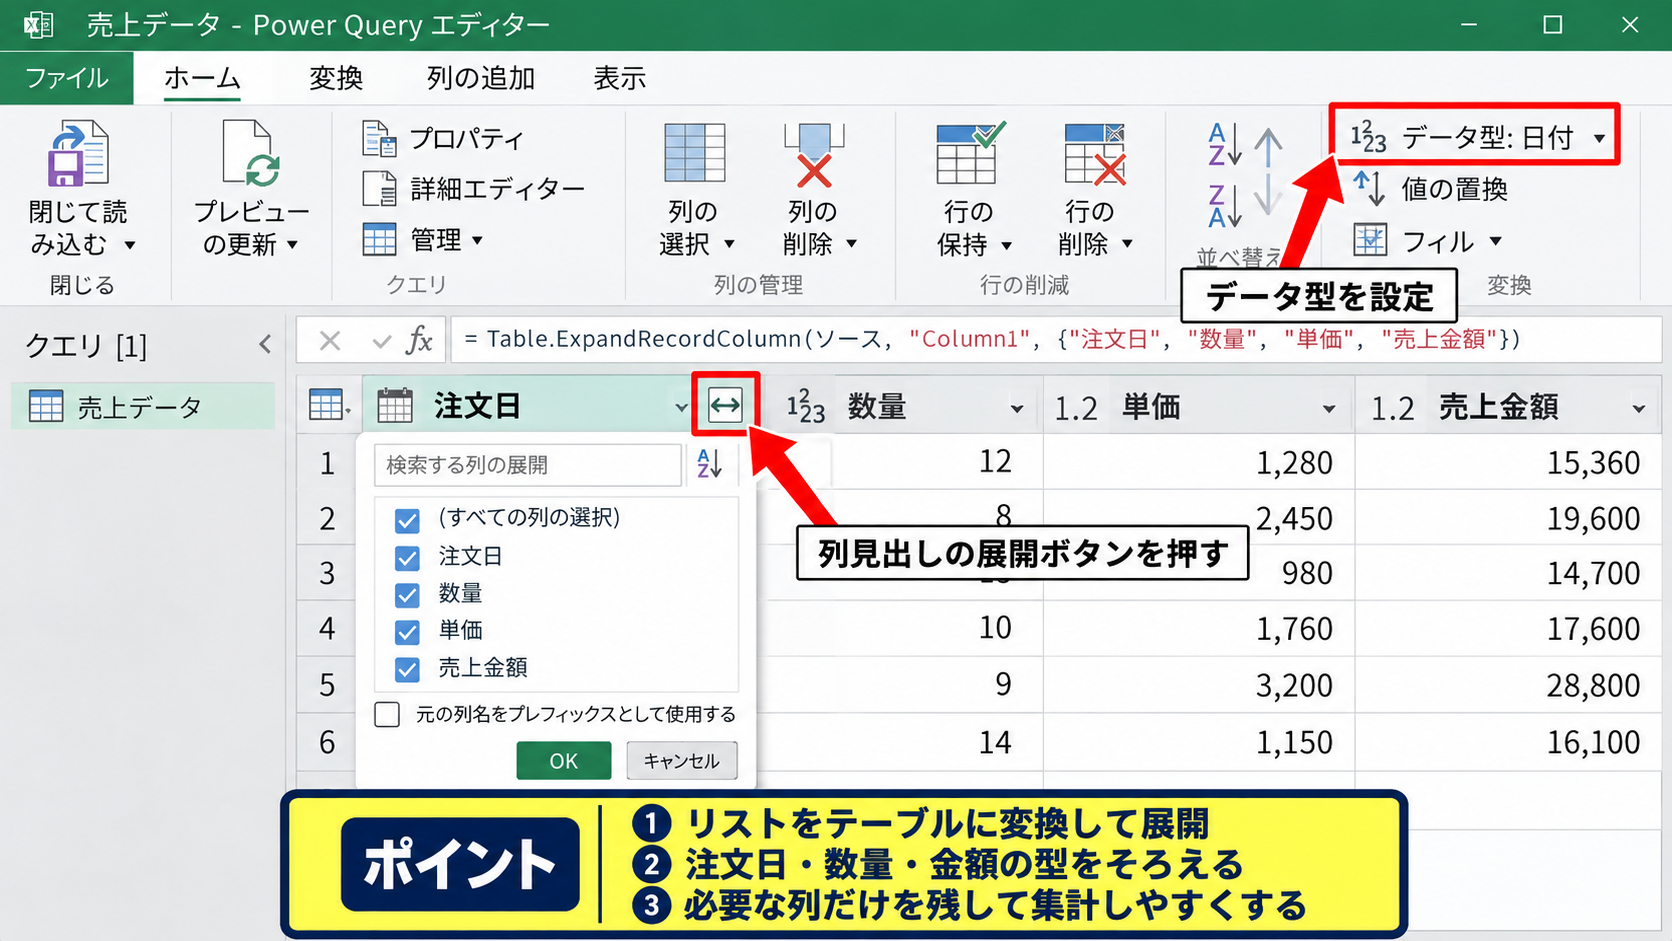
Task: Click the 列の選択 icon
Action: click(695, 153)
